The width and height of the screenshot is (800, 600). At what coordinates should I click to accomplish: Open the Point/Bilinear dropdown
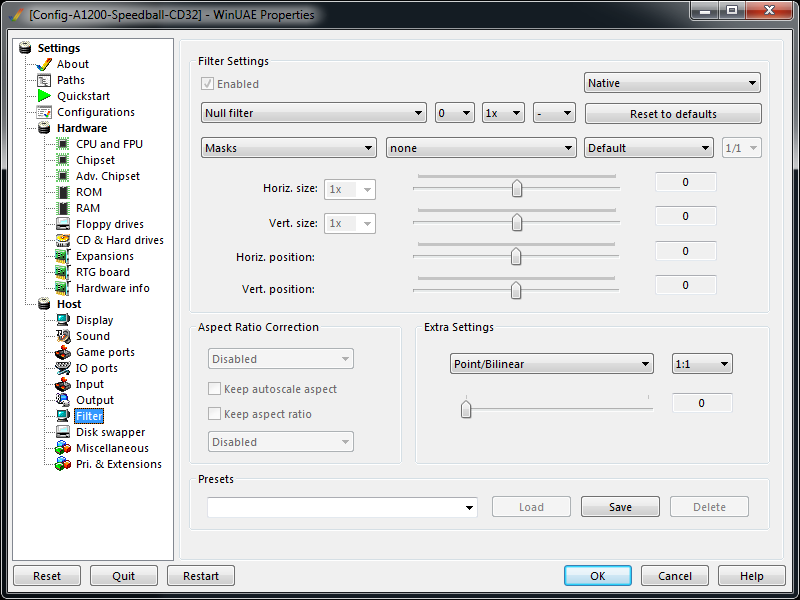coord(552,364)
